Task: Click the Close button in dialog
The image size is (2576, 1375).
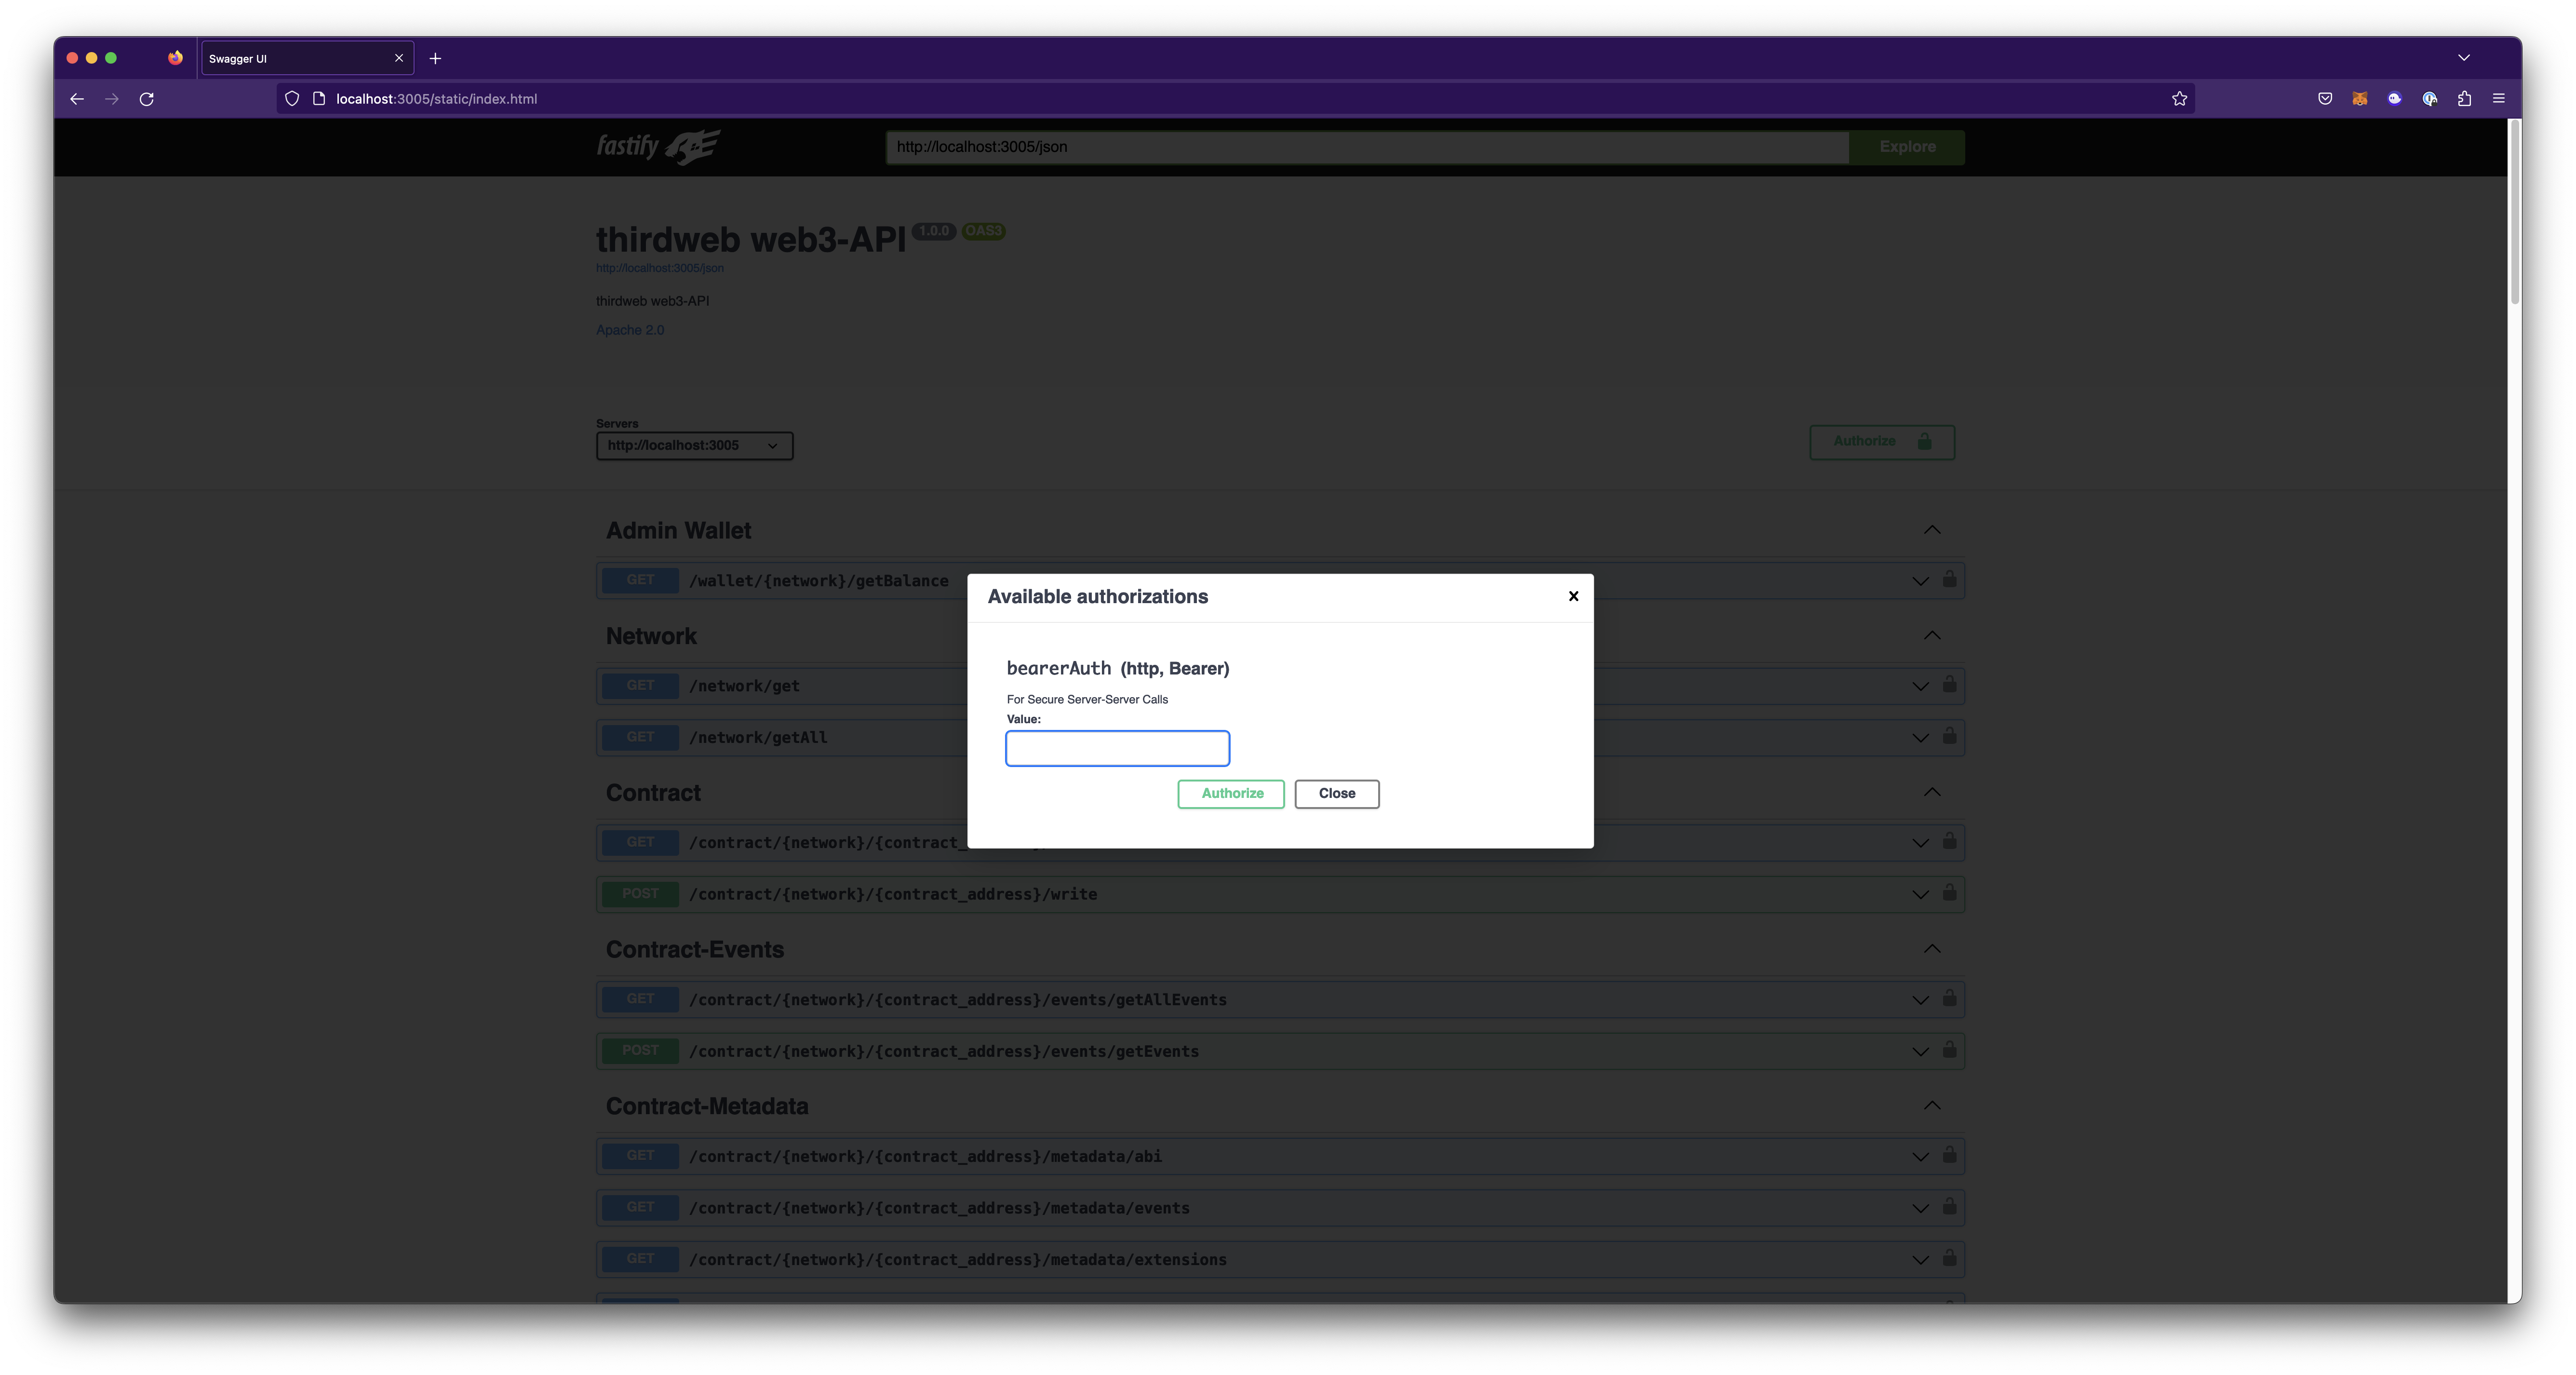Action: pyautogui.click(x=1336, y=793)
